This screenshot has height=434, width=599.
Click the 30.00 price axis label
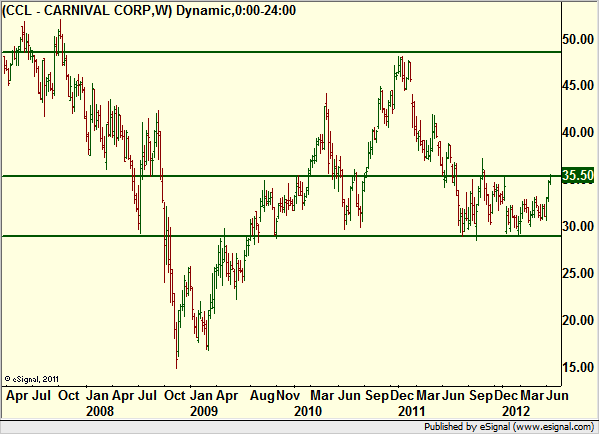(578, 226)
